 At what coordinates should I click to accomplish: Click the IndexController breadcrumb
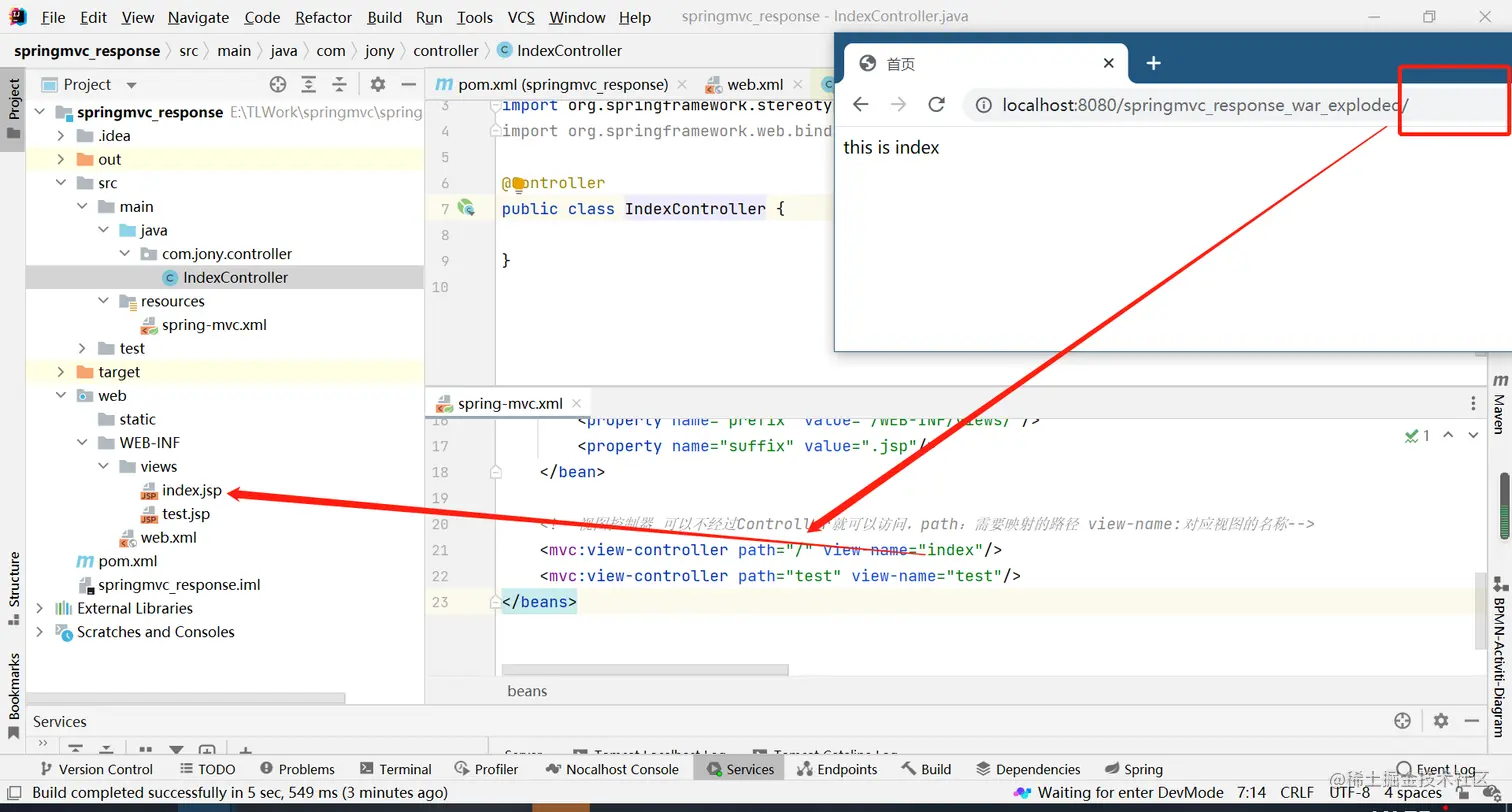(x=559, y=51)
